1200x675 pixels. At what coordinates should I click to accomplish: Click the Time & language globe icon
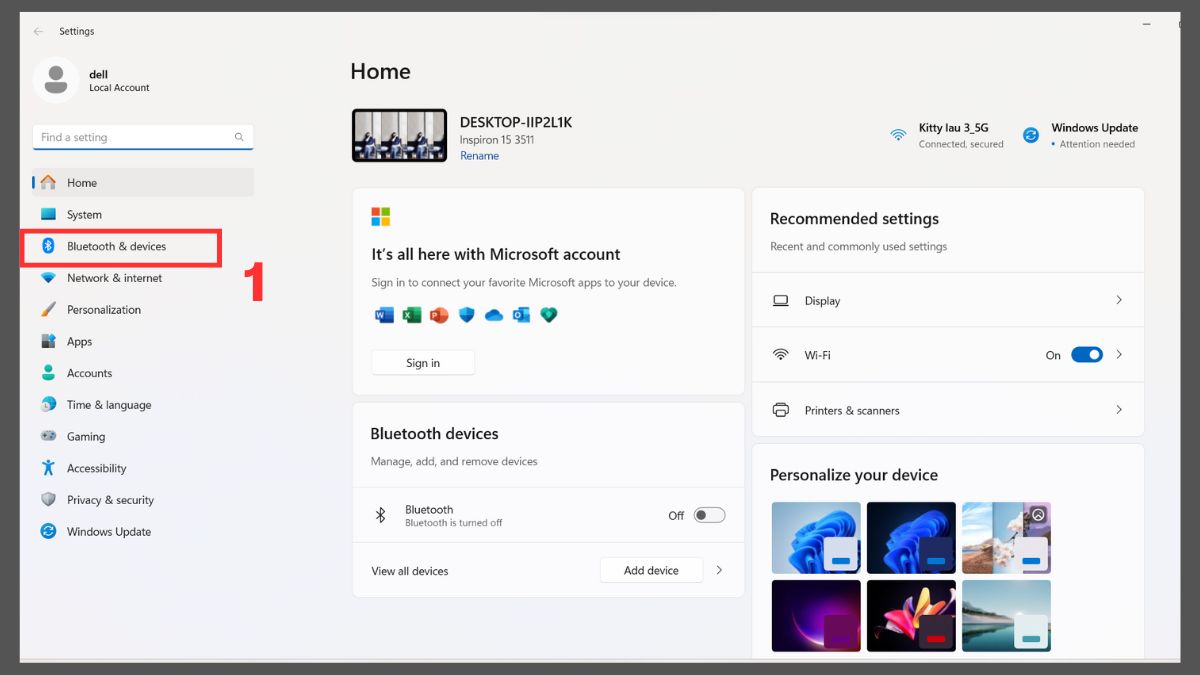(48, 405)
